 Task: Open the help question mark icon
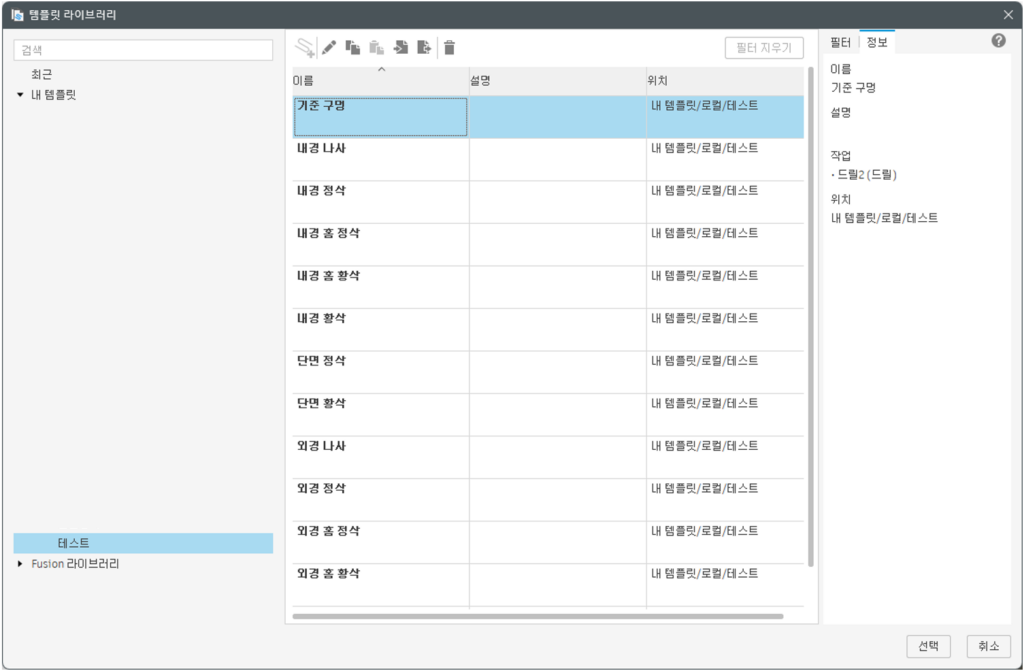(x=998, y=41)
